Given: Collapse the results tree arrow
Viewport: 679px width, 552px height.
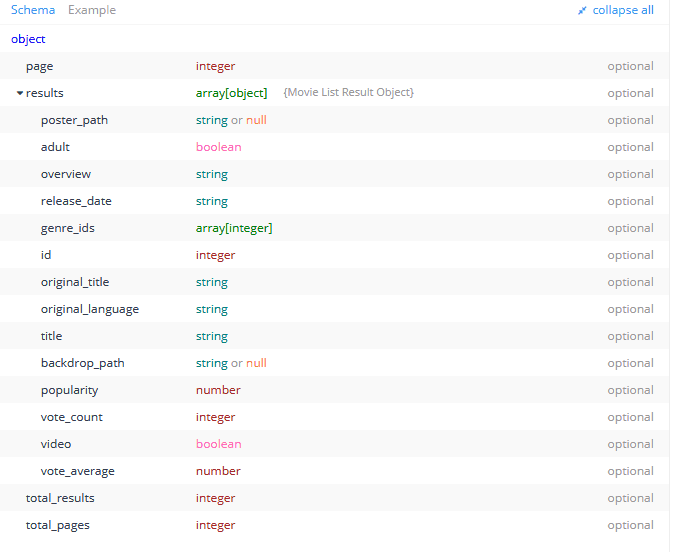Looking at the screenshot, I should coord(20,93).
